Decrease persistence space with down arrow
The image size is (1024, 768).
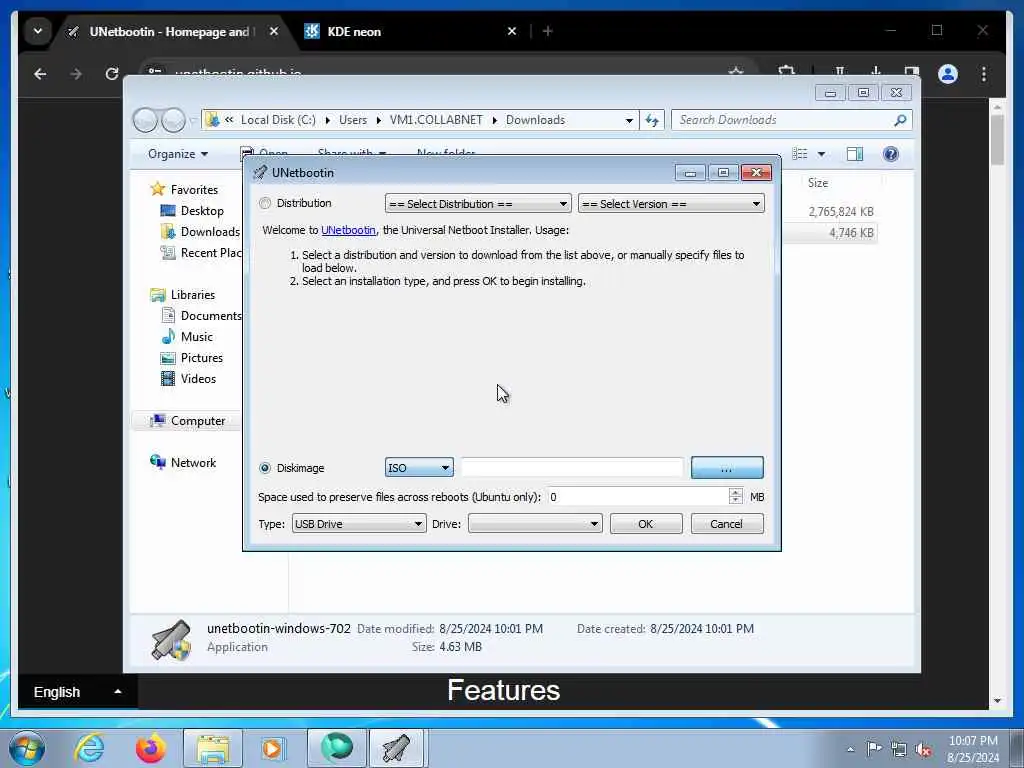(735, 502)
